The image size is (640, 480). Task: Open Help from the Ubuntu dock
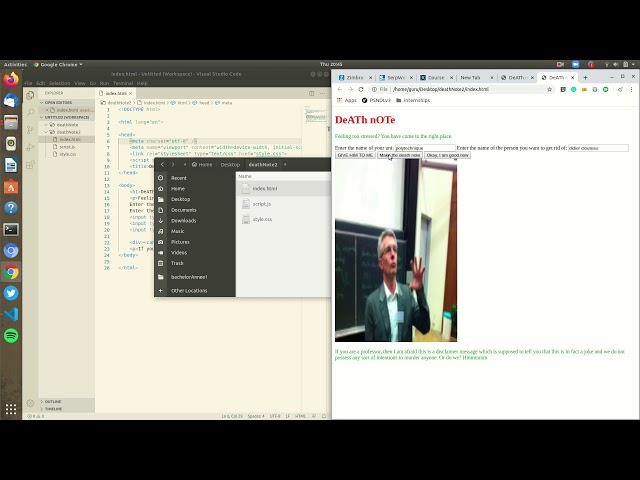[x=11, y=208]
